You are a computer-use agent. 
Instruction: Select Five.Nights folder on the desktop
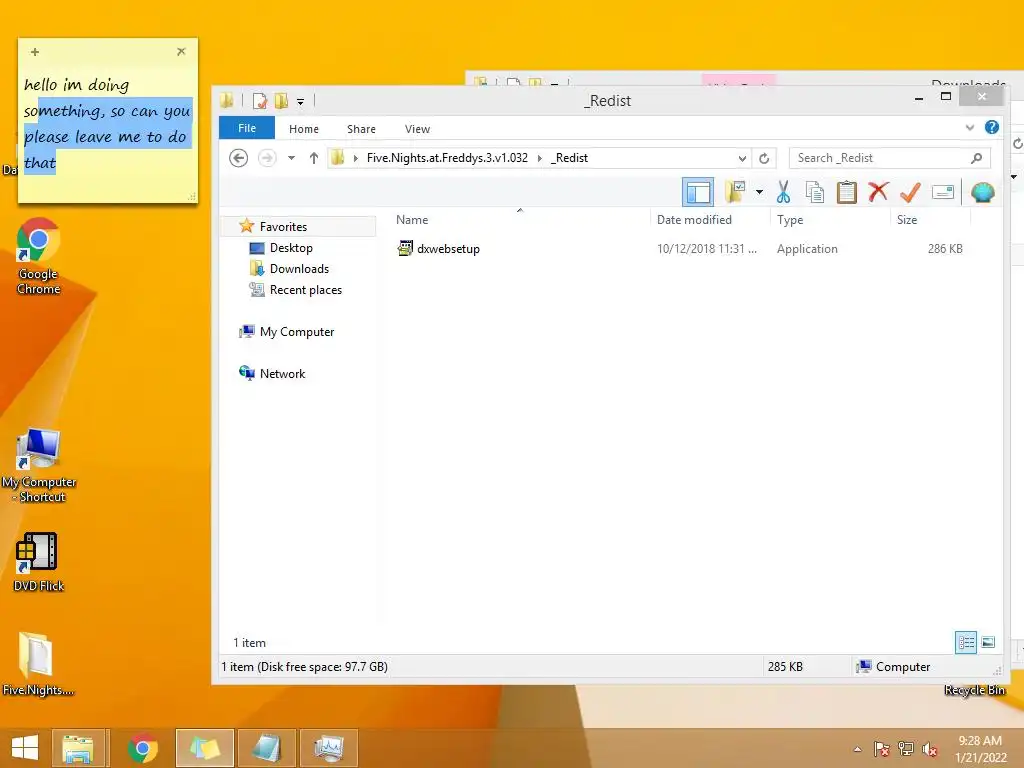coord(37,664)
